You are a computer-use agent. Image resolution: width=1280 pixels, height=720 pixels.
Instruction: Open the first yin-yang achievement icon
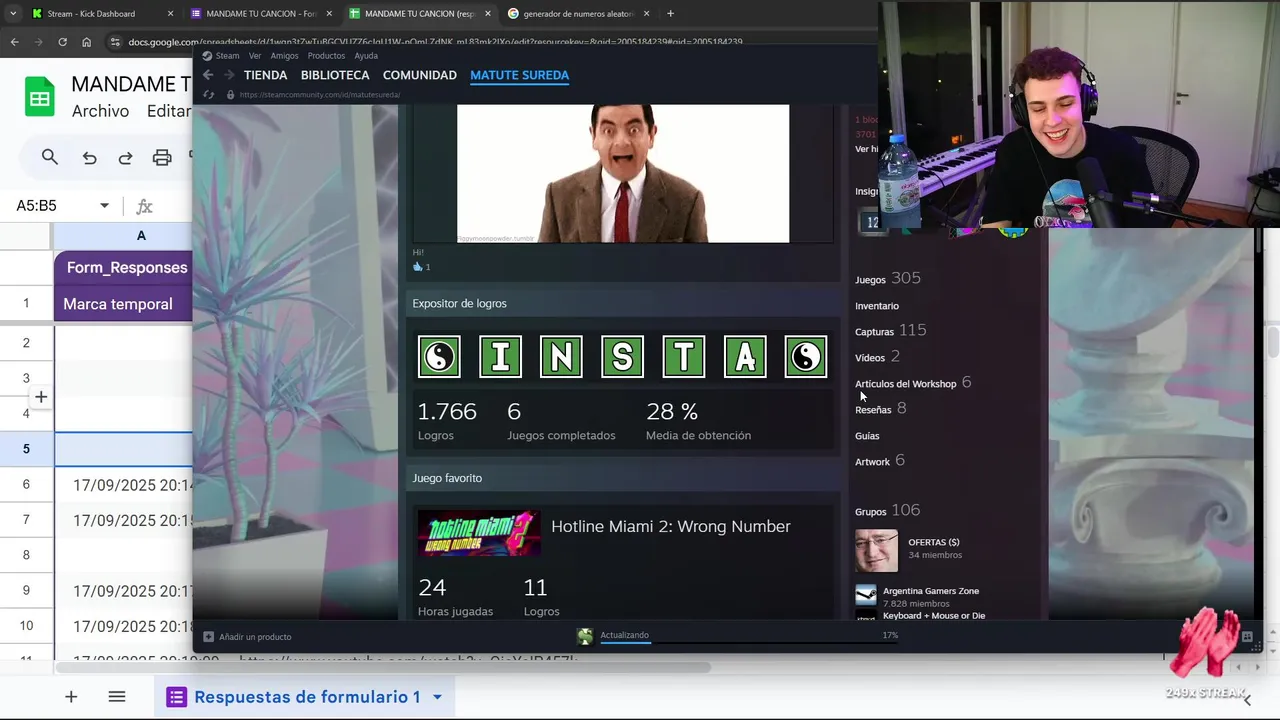pyautogui.click(x=439, y=357)
